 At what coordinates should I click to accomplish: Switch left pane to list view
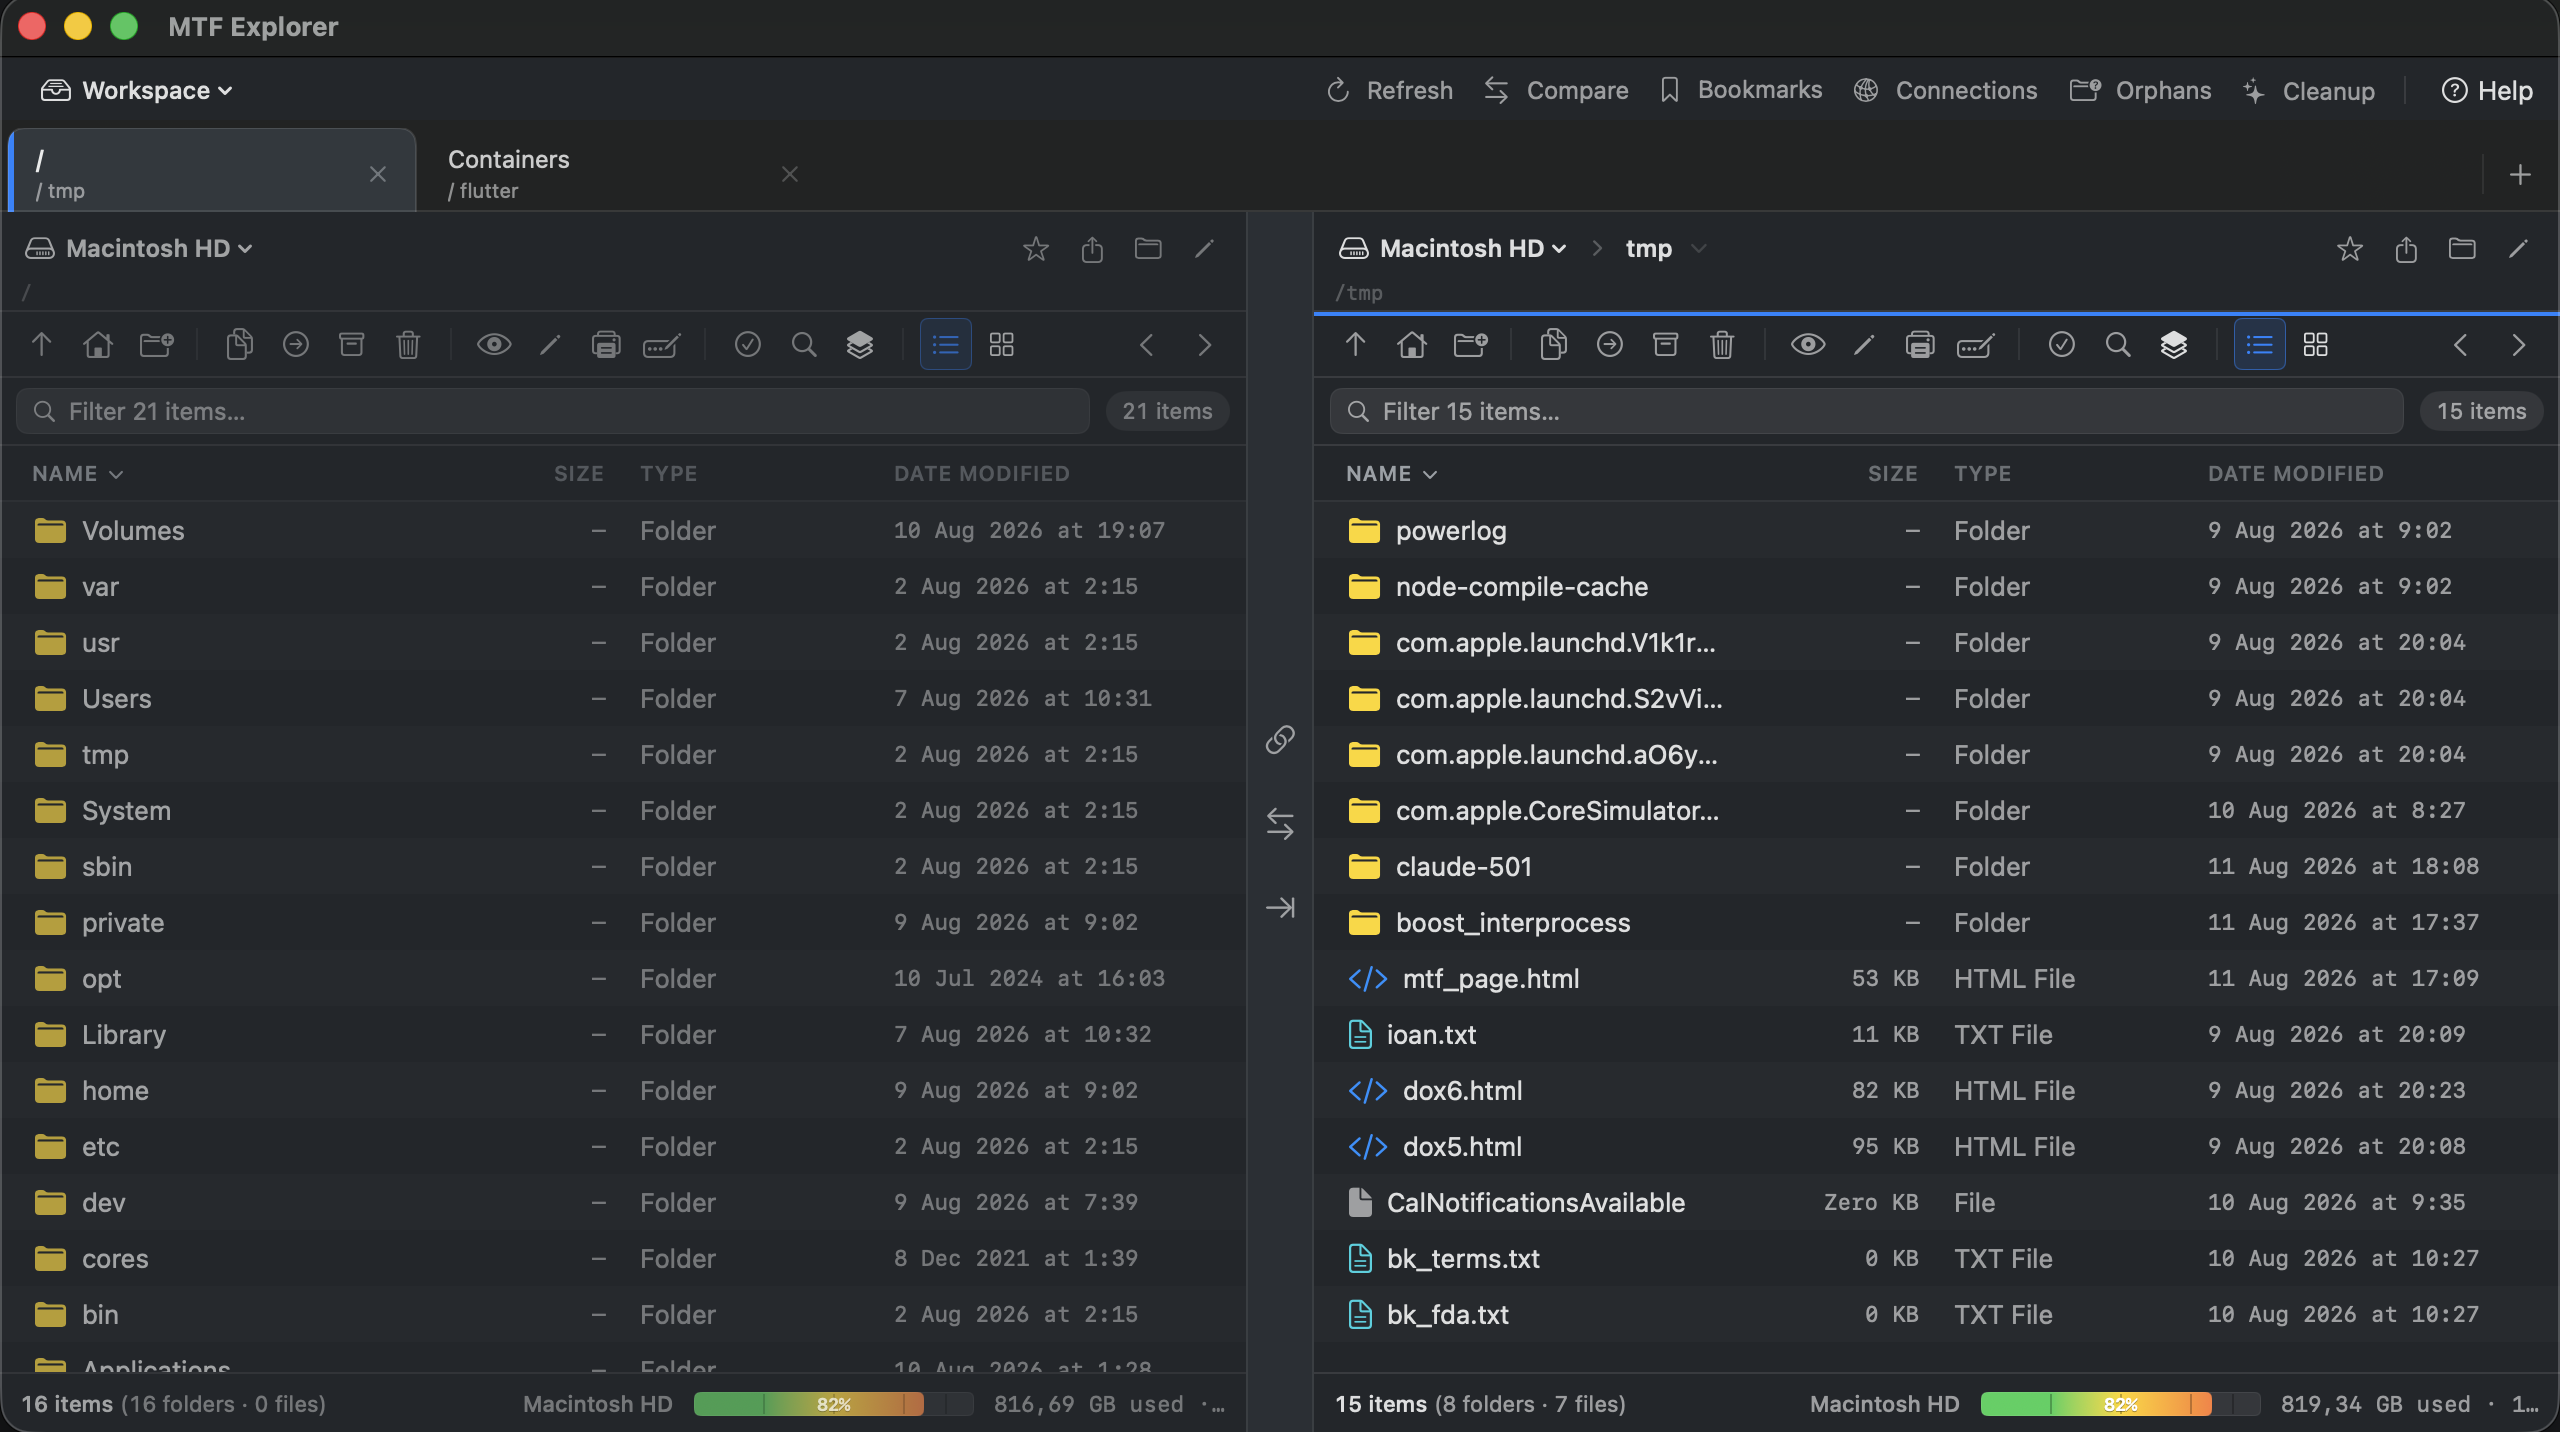(x=945, y=345)
